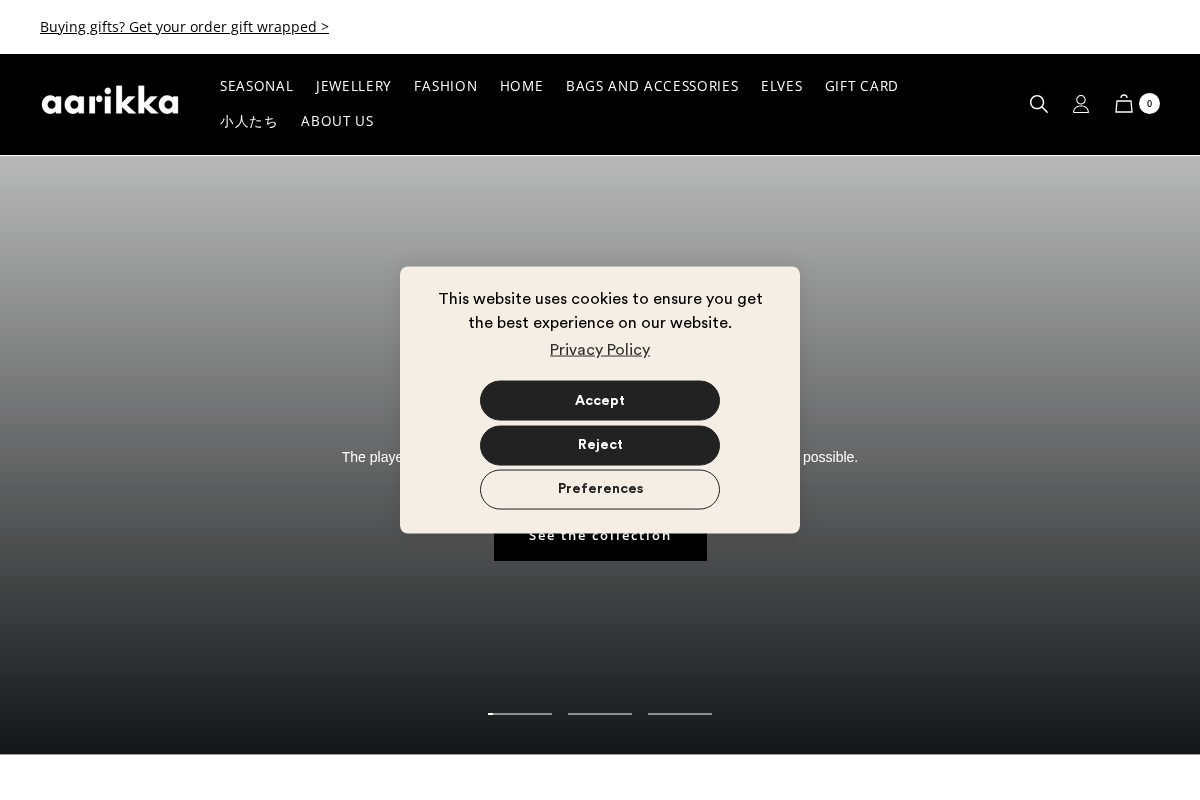Open the shopping cart bag icon
Image resolution: width=1200 pixels, height=800 pixels.
1124,104
